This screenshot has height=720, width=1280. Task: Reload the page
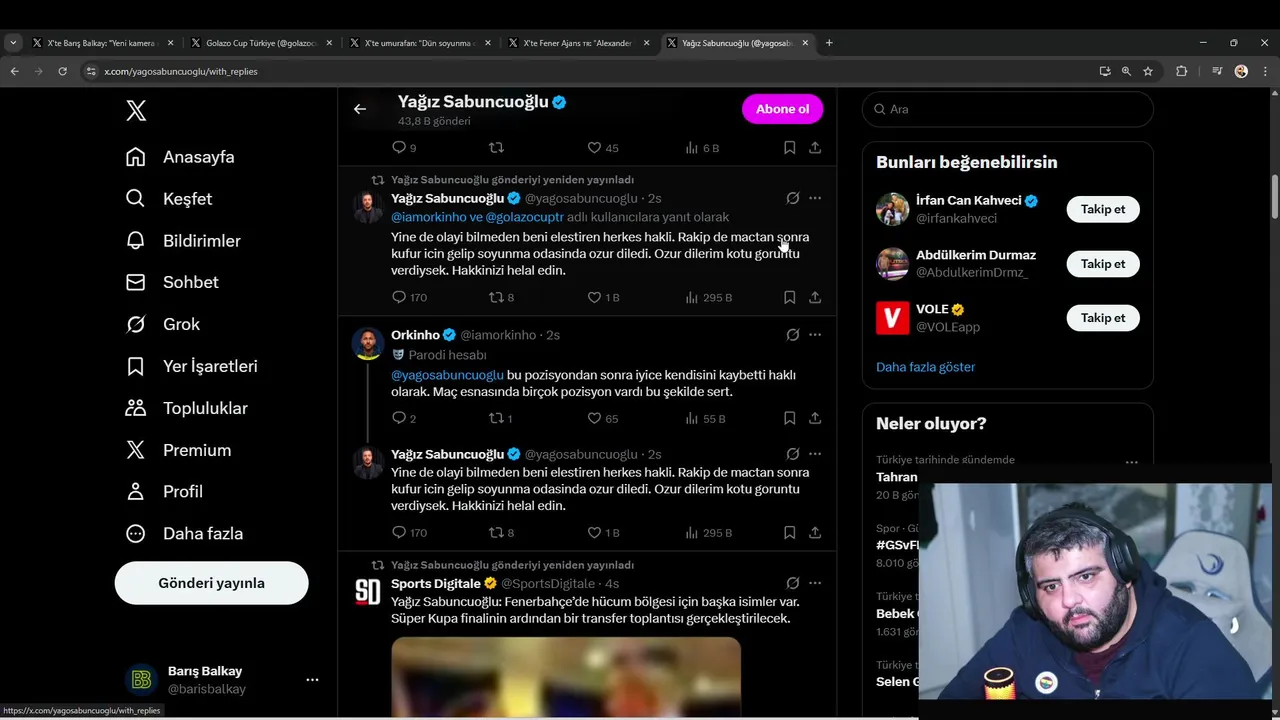[x=62, y=71]
